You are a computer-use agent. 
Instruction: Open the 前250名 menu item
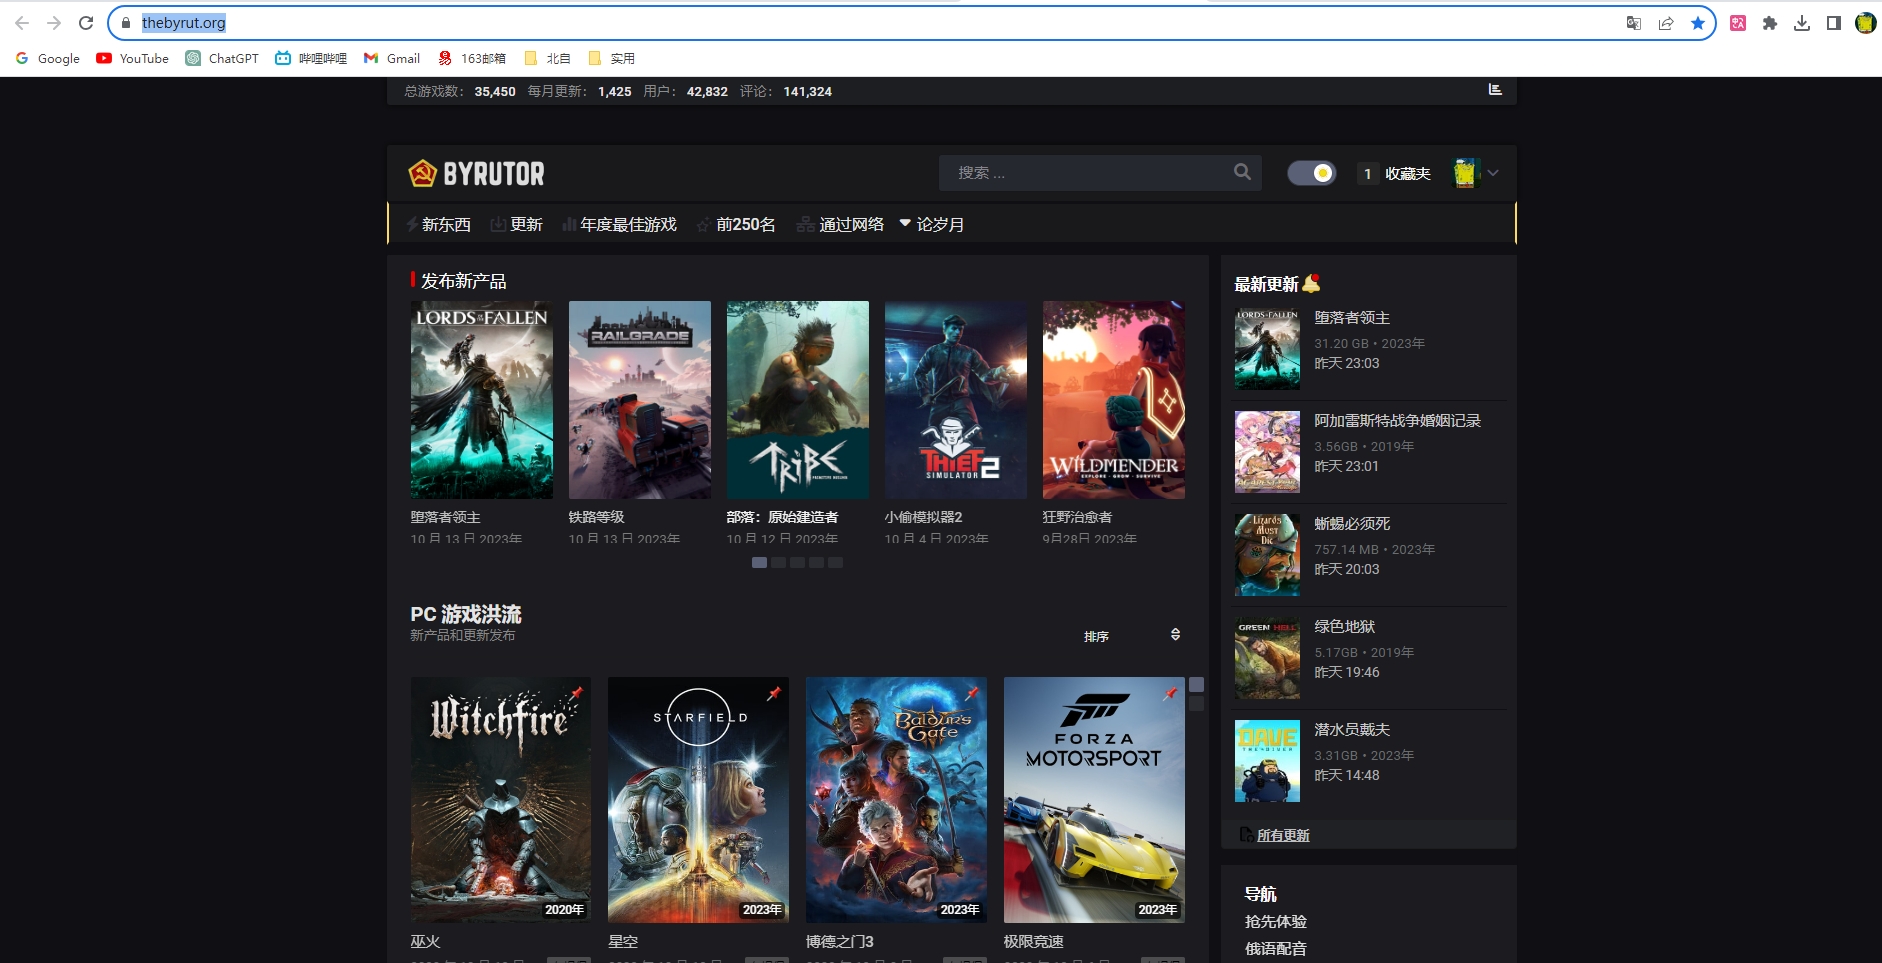[736, 224]
